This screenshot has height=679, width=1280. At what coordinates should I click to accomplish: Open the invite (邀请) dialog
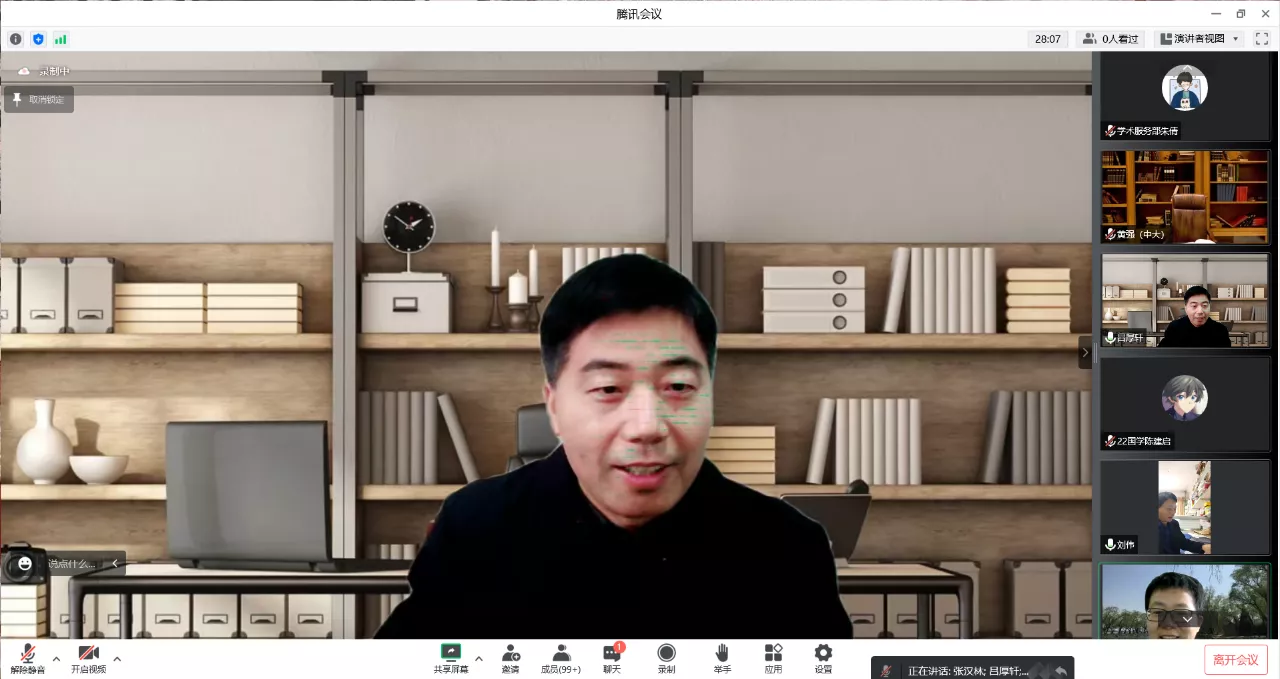[x=510, y=658]
